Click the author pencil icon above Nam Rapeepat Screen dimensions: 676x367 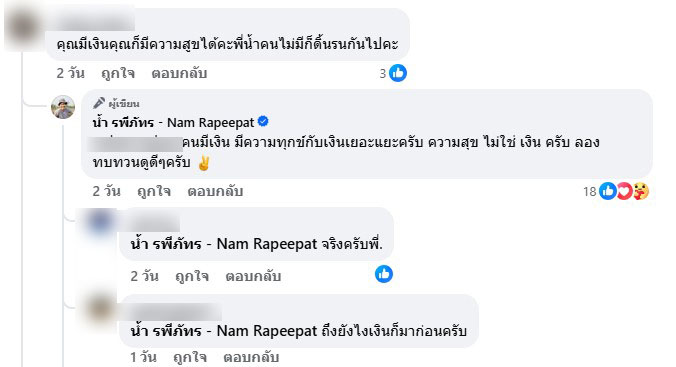pyautogui.click(x=99, y=103)
